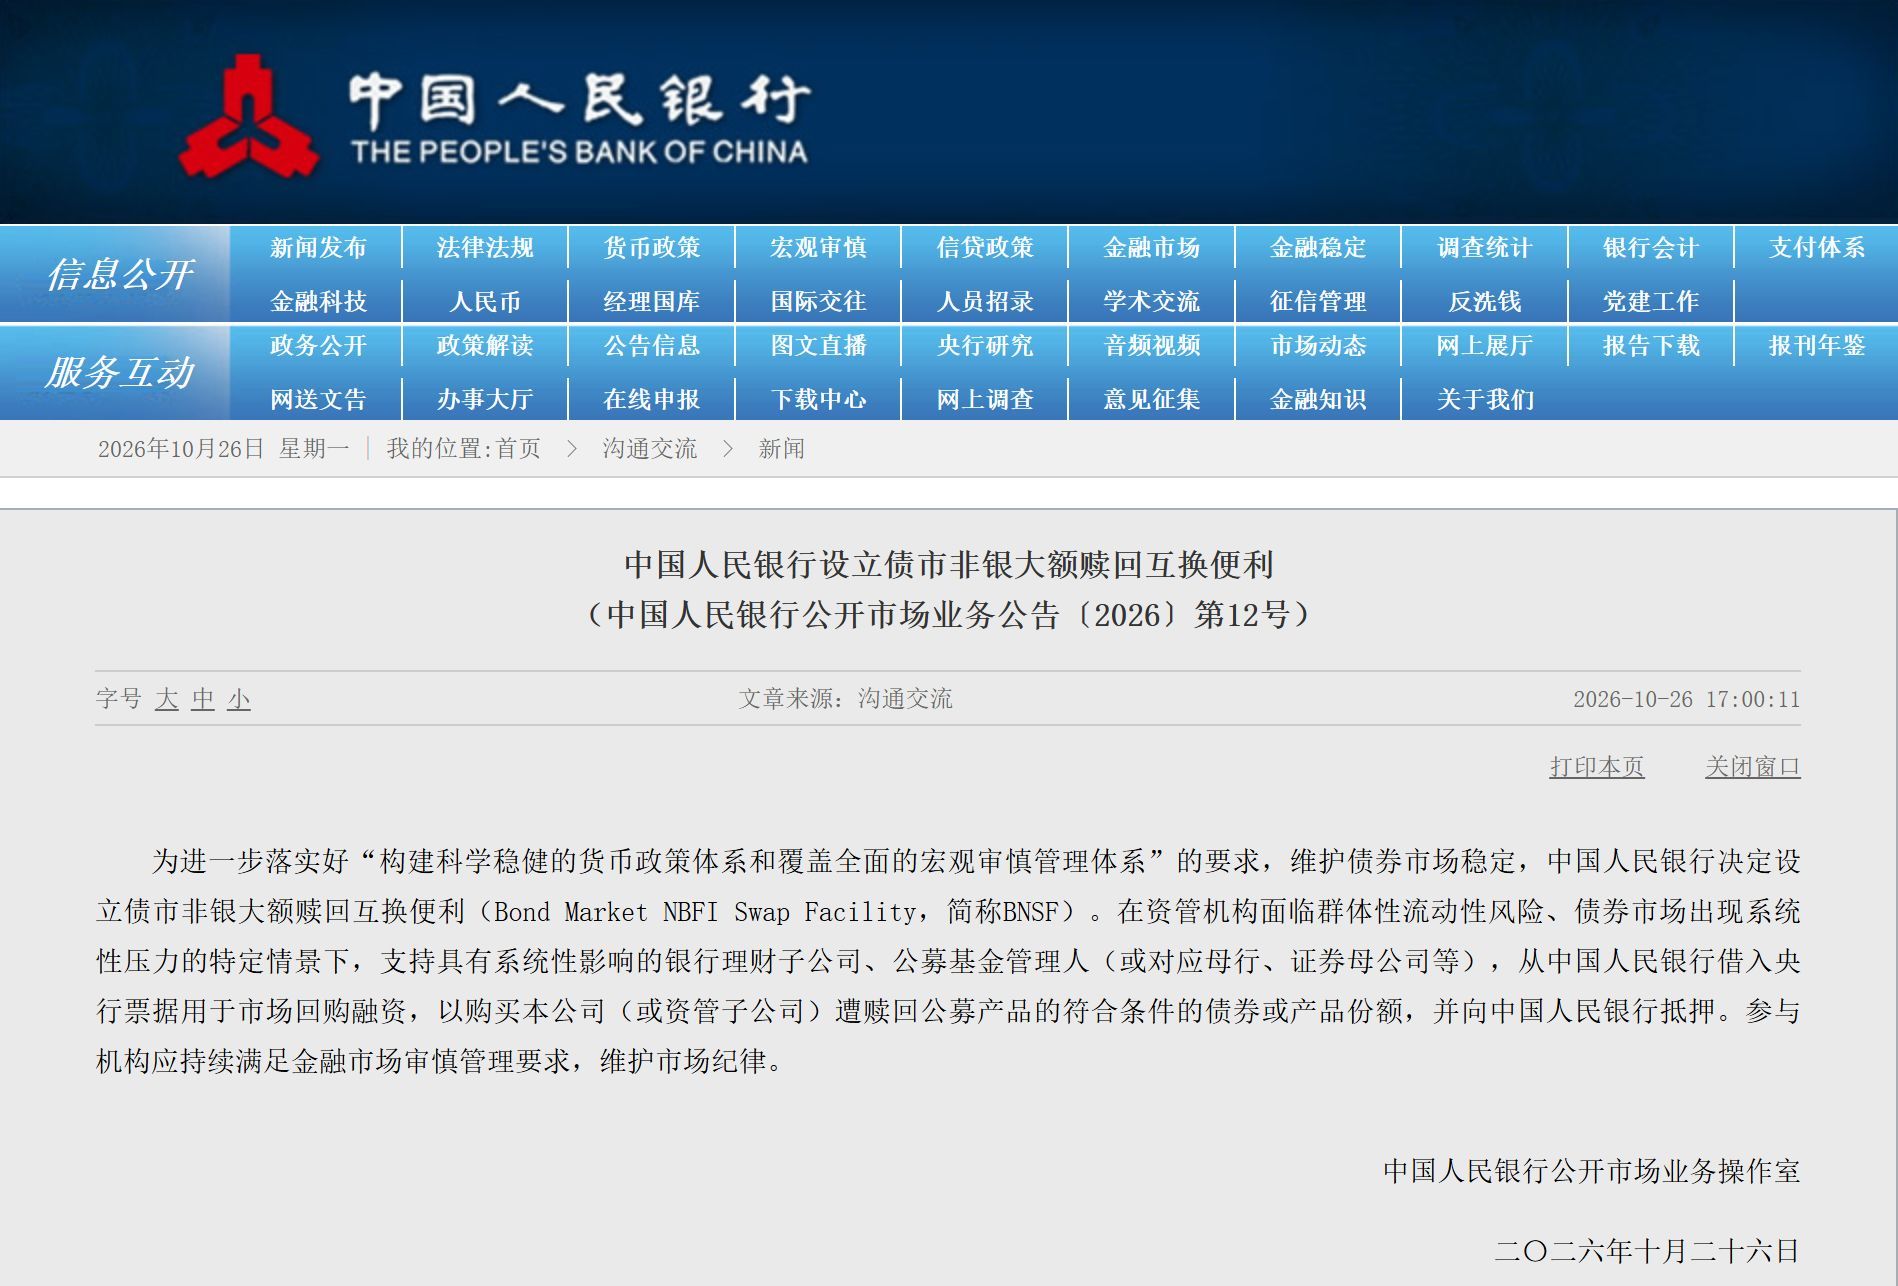
Task: Select 在线申报 menu item
Action: 652,400
